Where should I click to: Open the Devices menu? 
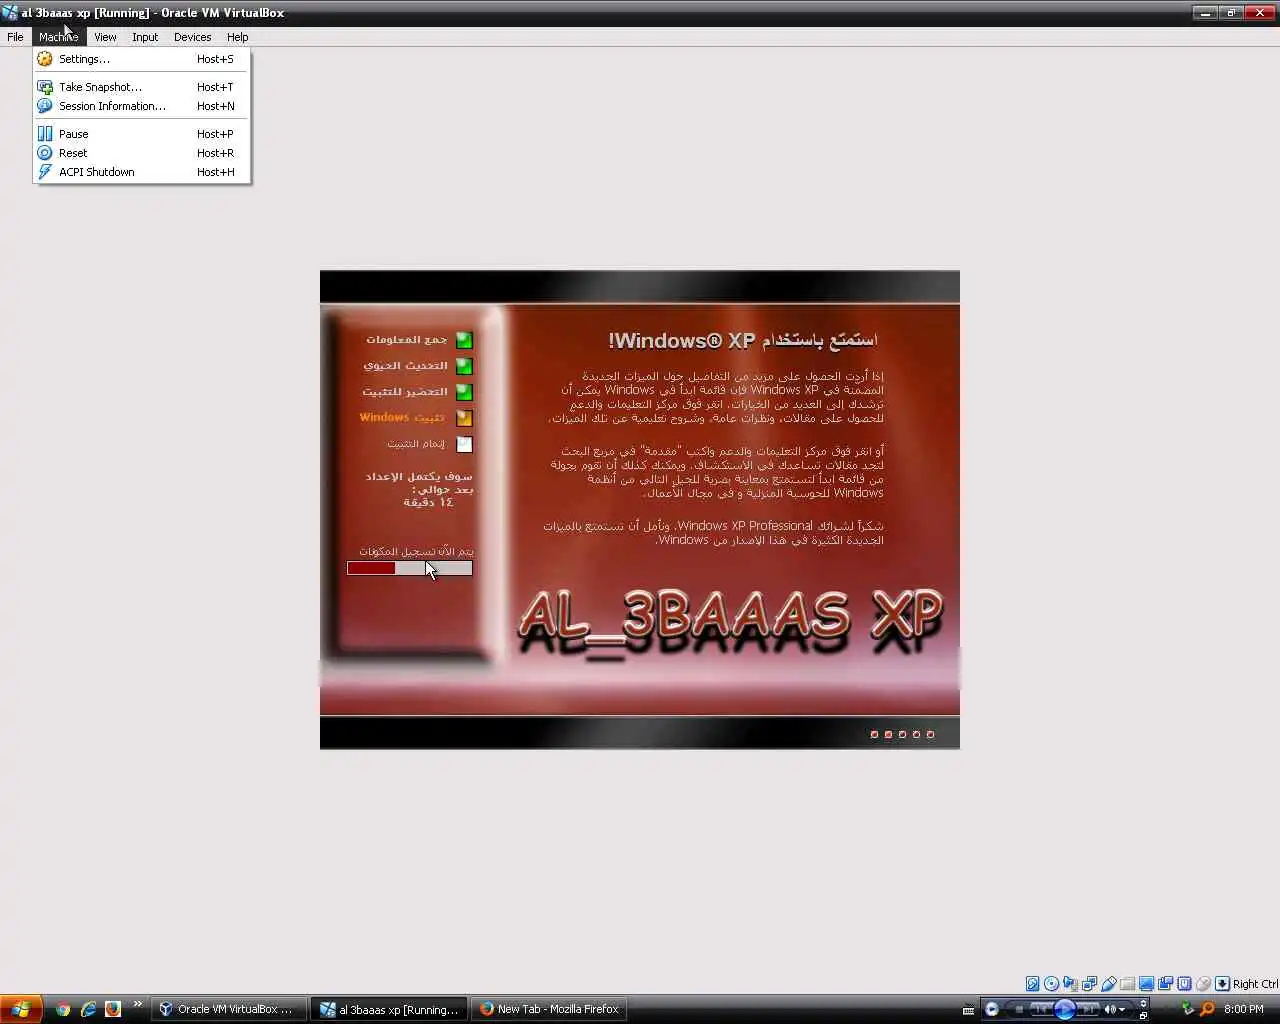click(x=192, y=37)
